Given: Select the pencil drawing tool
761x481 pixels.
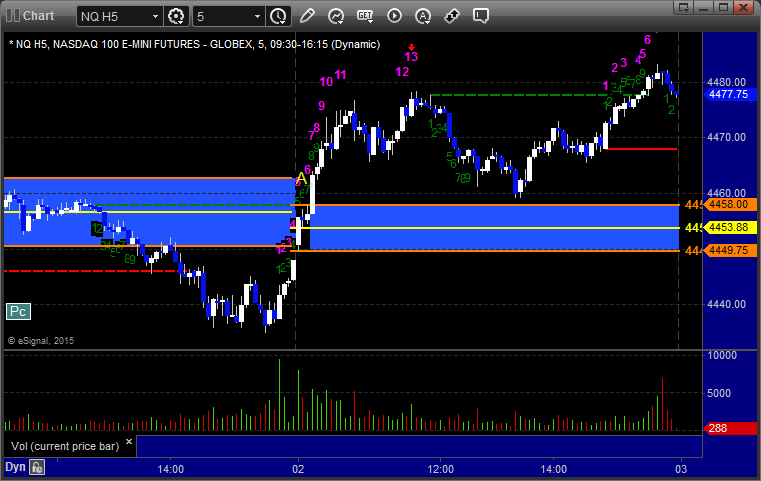Looking at the screenshot, I should [x=307, y=16].
